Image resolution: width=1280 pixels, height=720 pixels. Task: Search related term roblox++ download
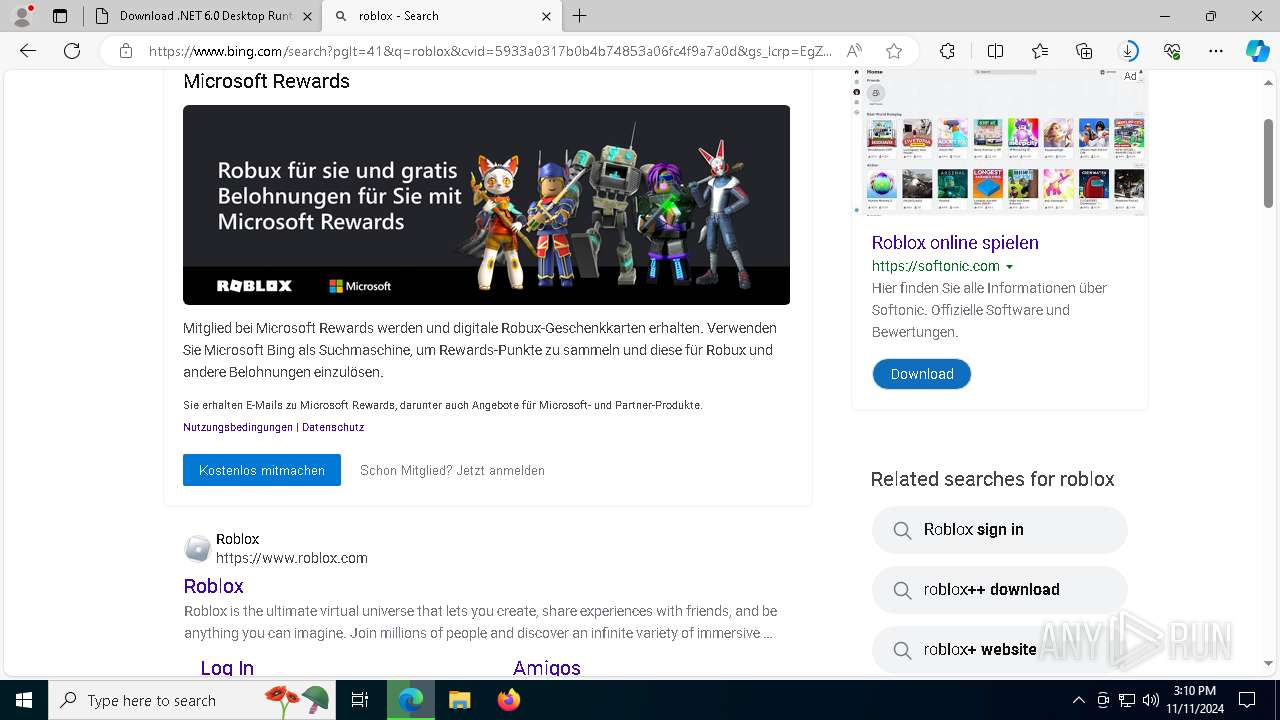pyautogui.click(x=1000, y=590)
